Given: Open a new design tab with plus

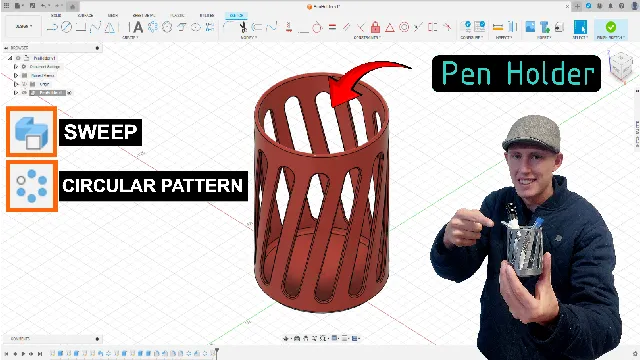Looking at the screenshot, I should [x=577, y=6].
